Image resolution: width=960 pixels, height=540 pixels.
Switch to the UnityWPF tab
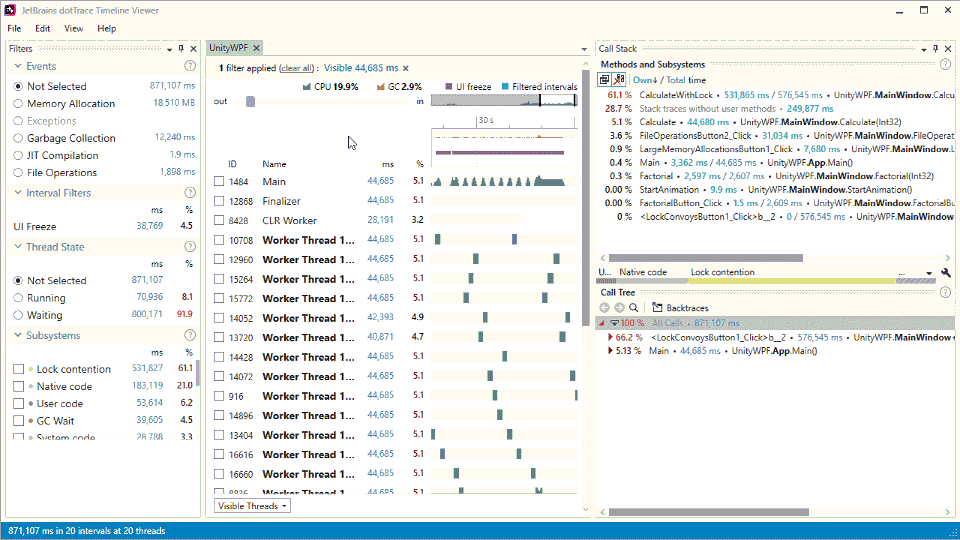[229, 48]
